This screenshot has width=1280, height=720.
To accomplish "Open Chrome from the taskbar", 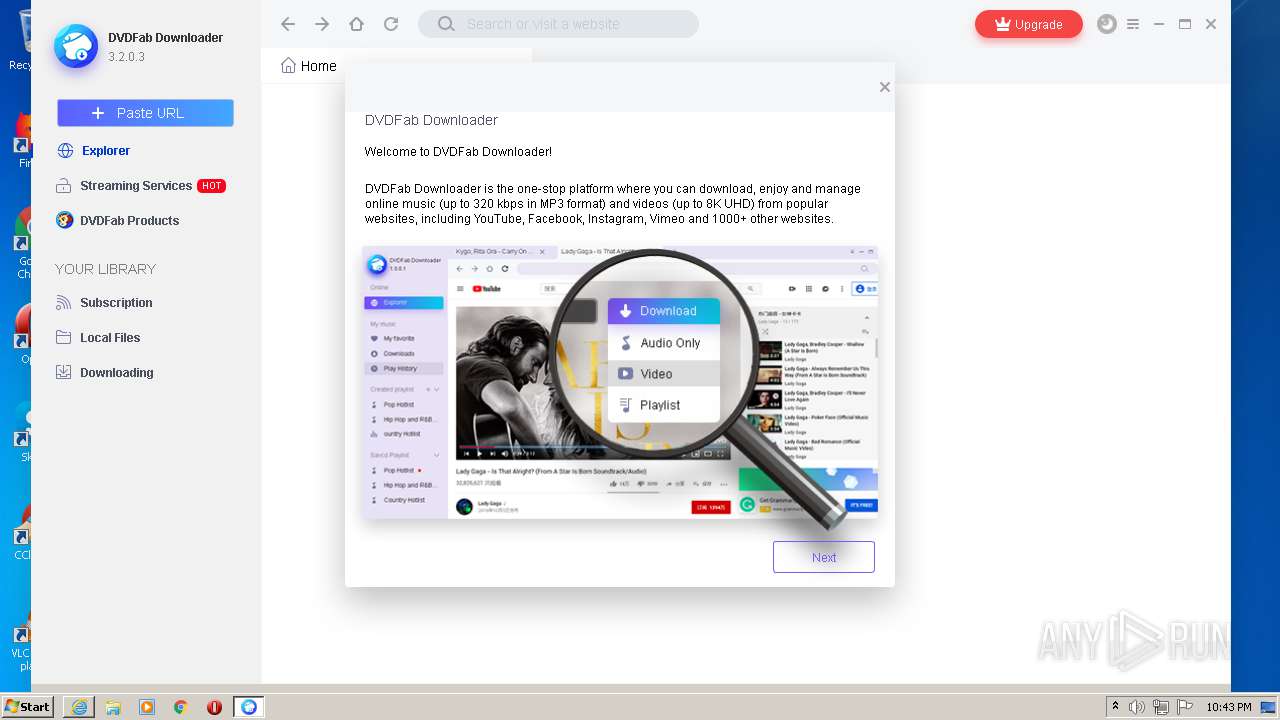I will (180, 707).
